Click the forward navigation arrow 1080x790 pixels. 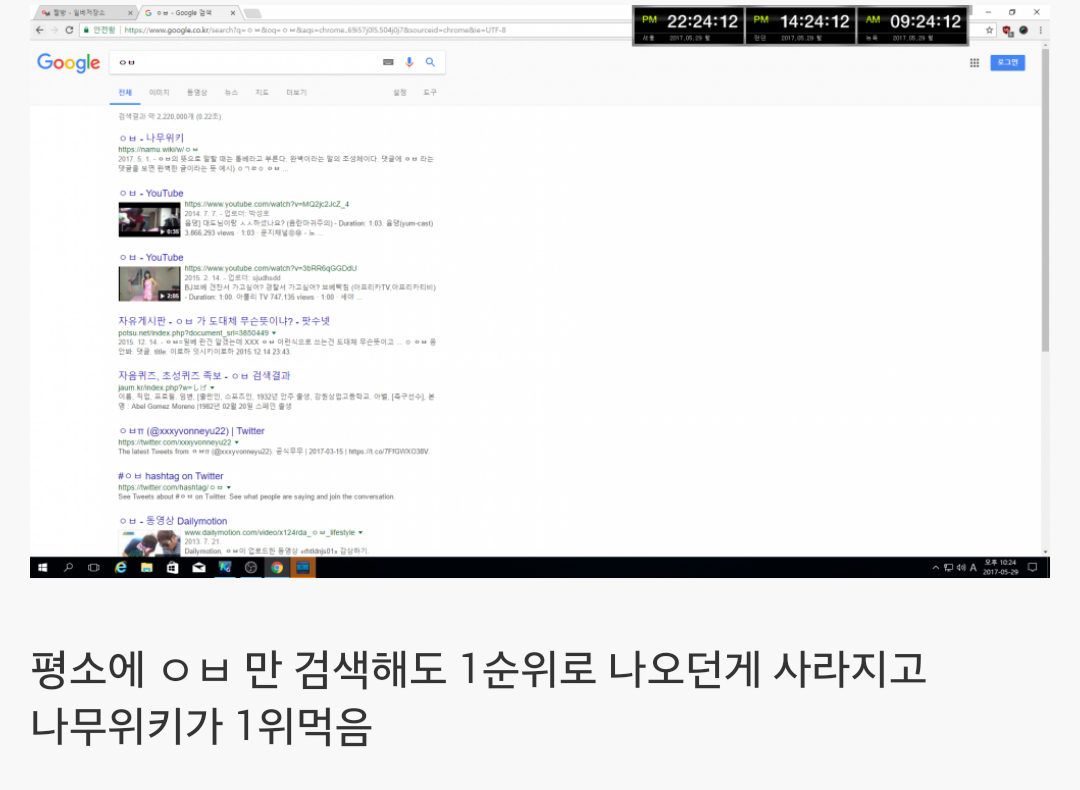[x=54, y=30]
